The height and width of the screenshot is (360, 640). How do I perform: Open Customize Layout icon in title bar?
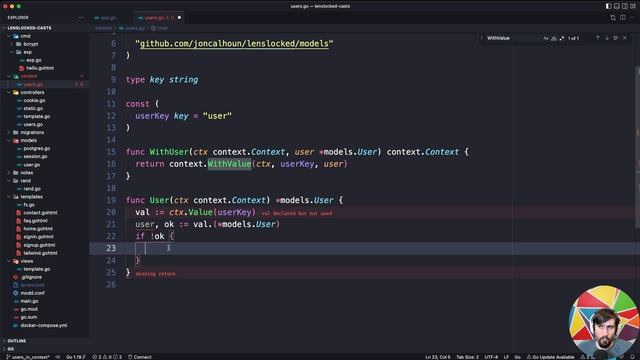(633, 6)
